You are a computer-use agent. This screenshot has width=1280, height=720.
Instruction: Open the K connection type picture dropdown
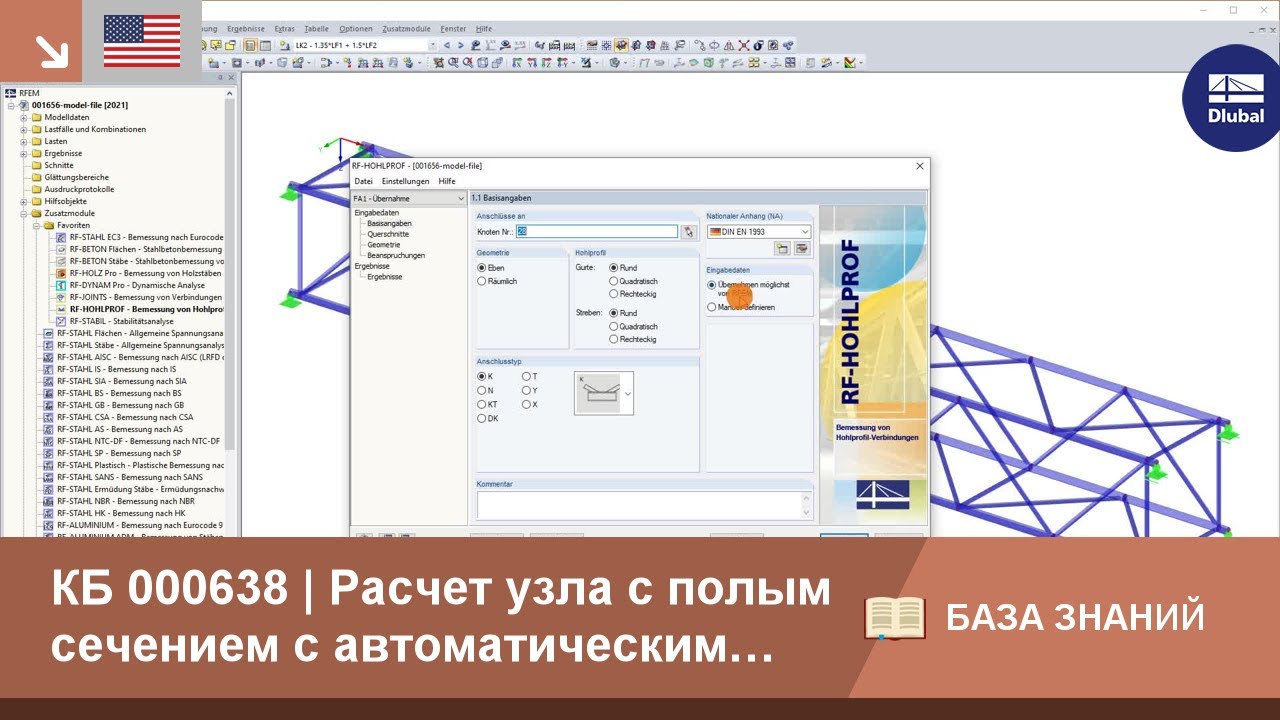coord(628,394)
